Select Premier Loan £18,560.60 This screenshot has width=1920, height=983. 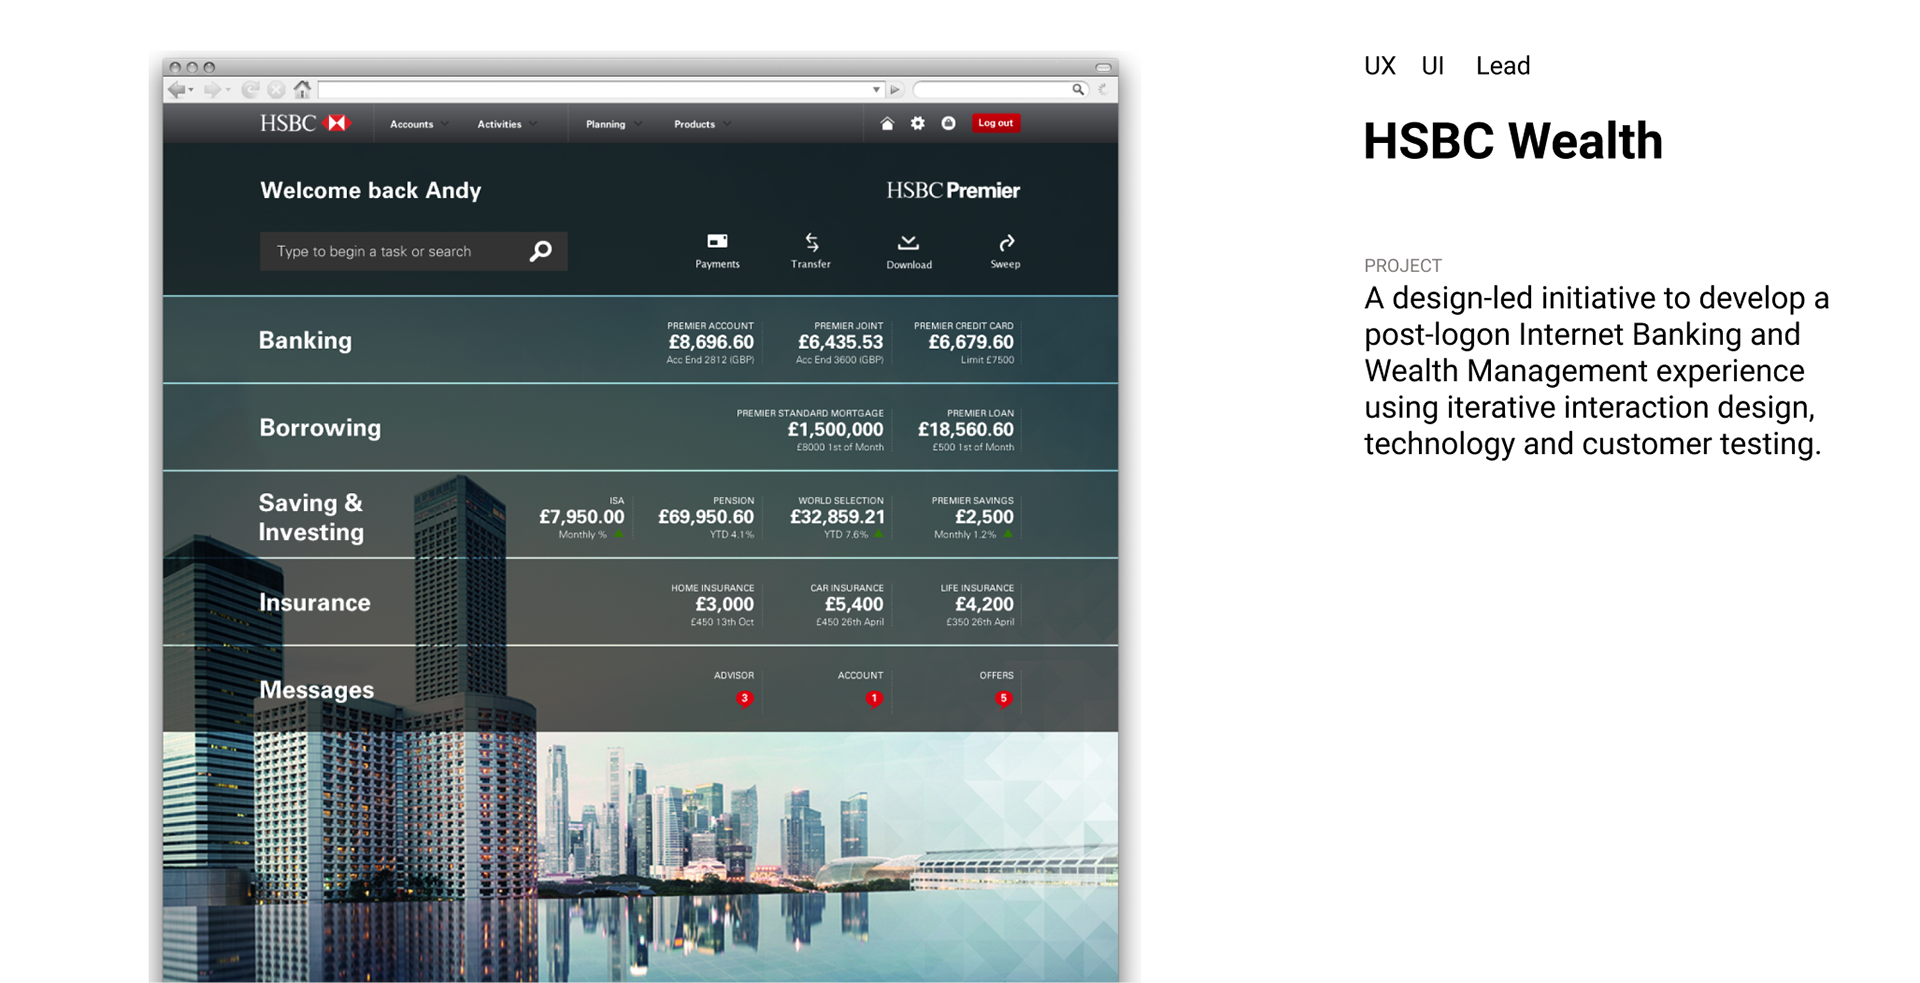966,430
